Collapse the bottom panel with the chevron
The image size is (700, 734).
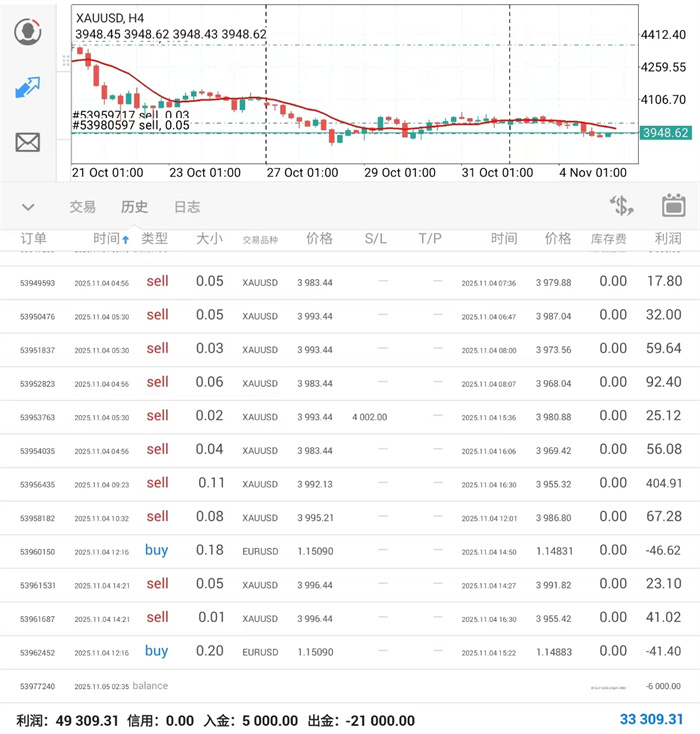click(28, 207)
